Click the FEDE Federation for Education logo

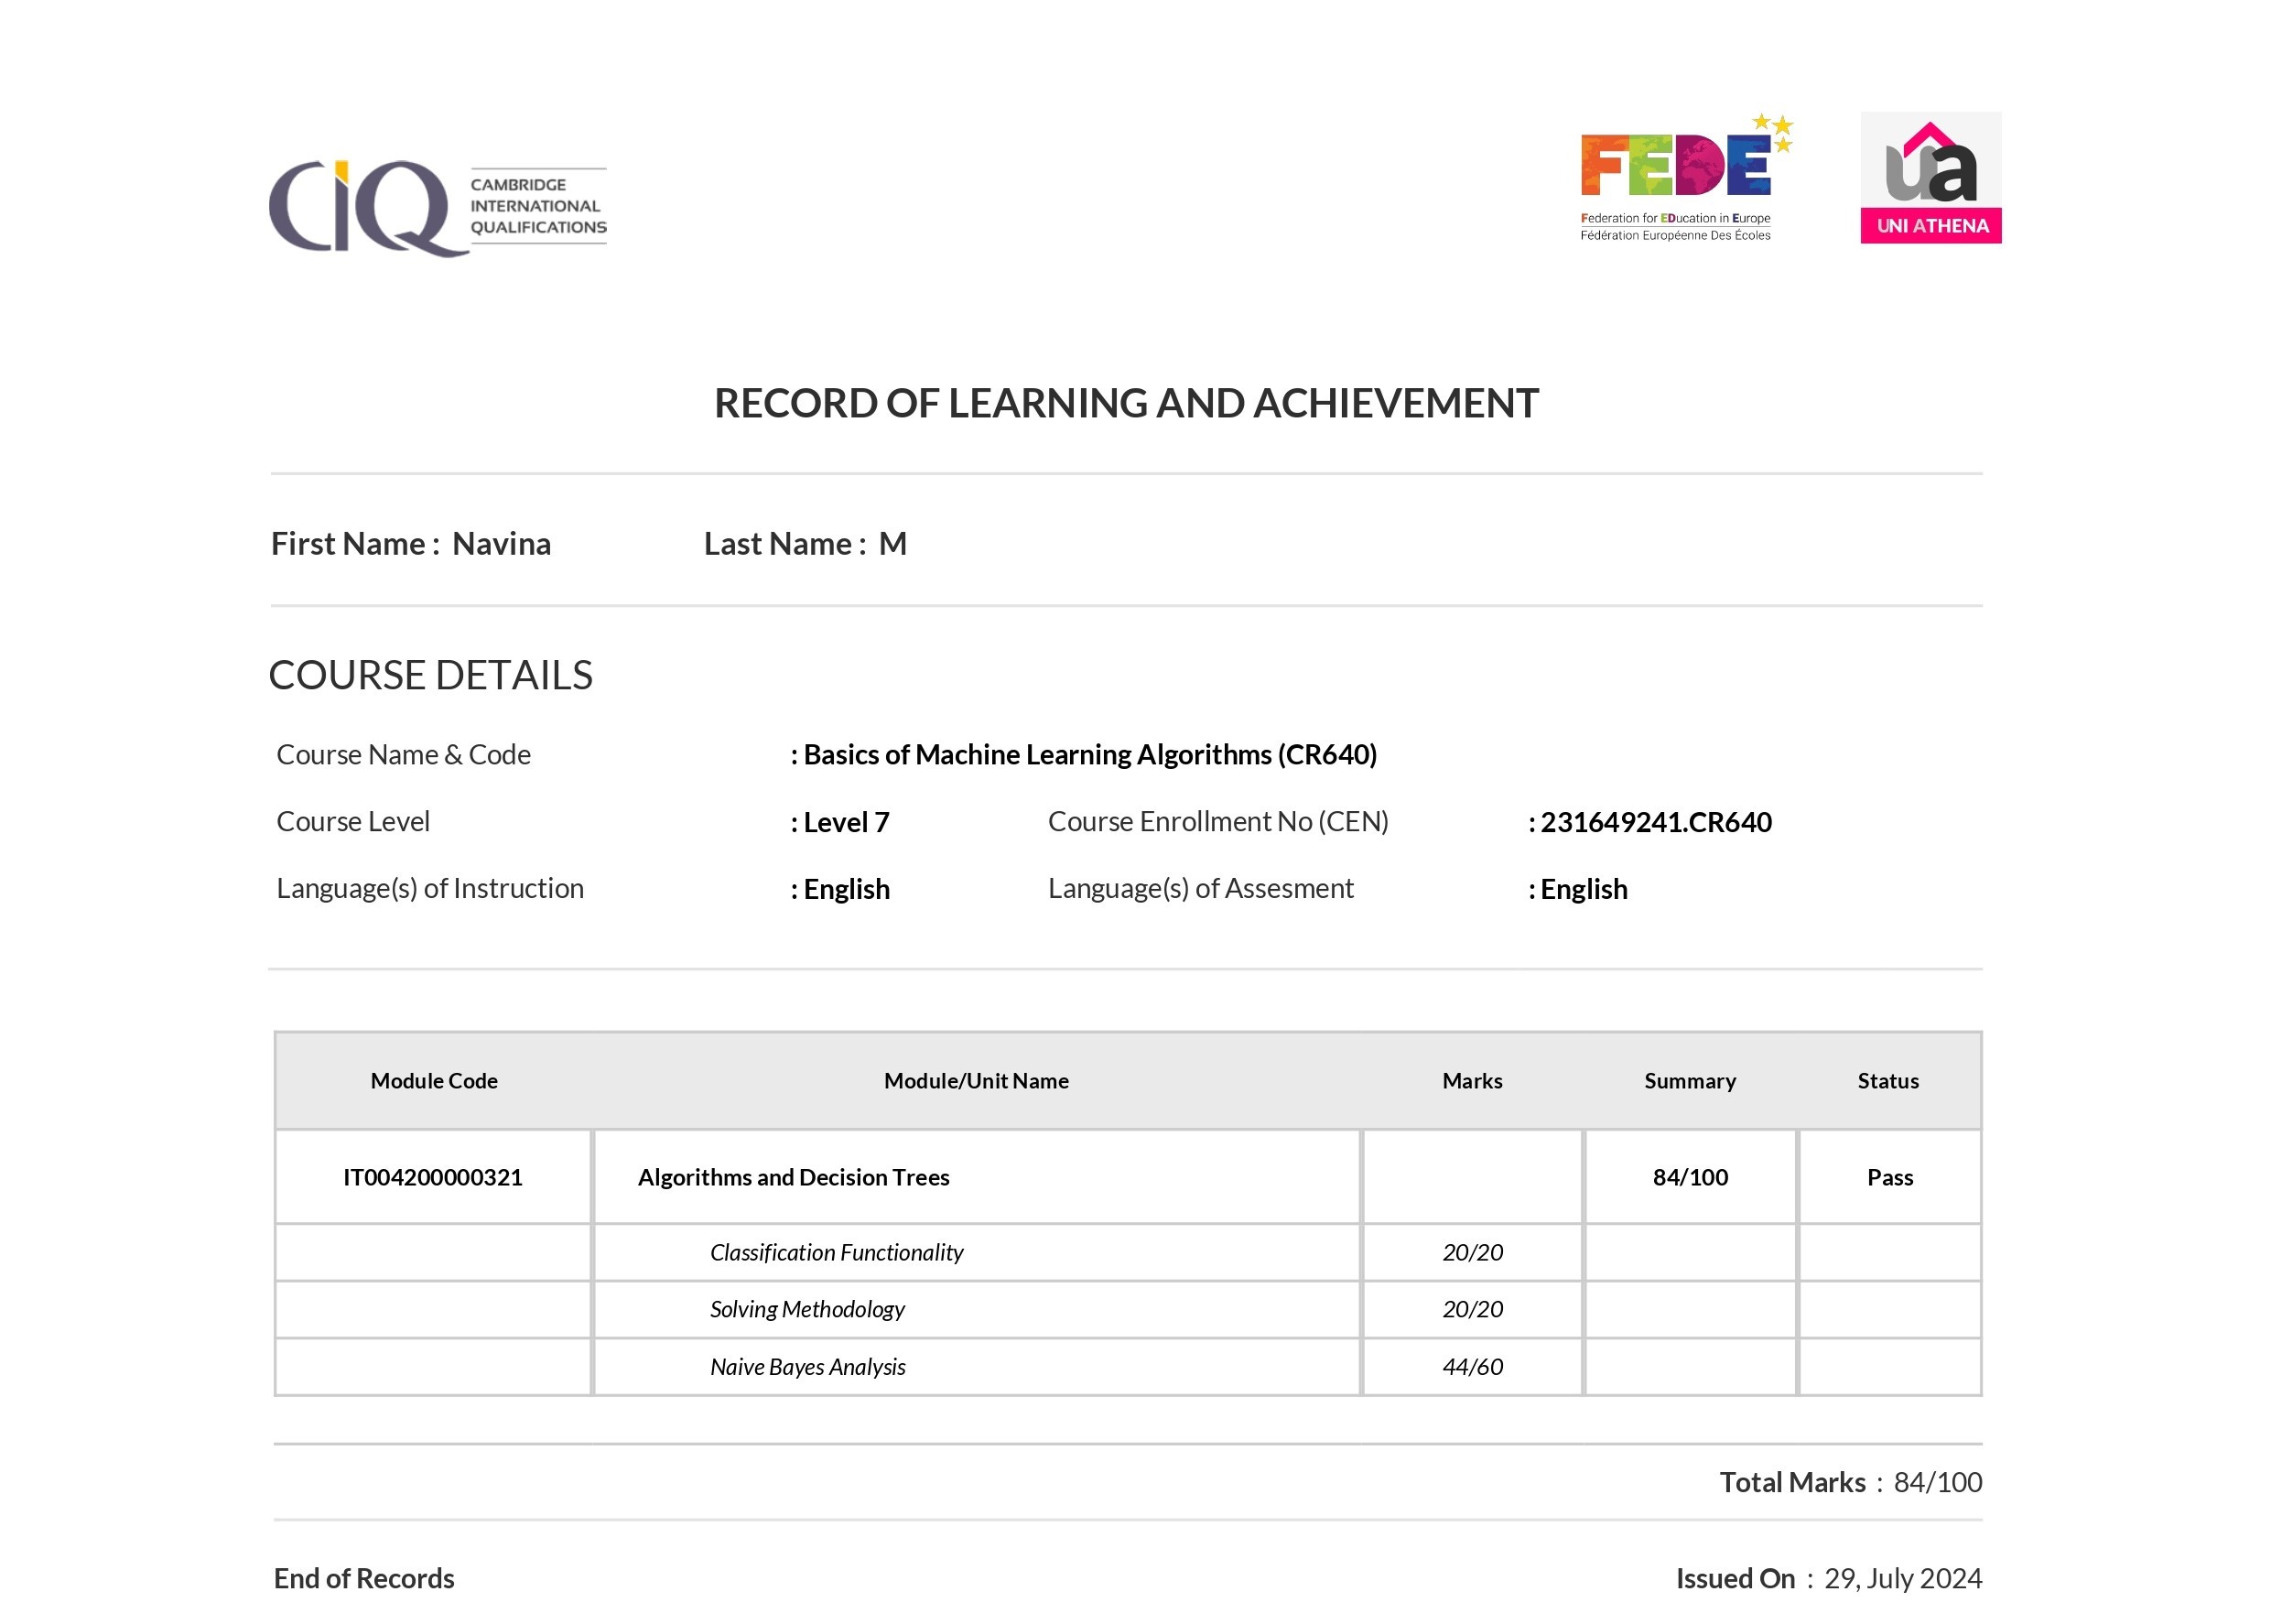click(1686, 178)
